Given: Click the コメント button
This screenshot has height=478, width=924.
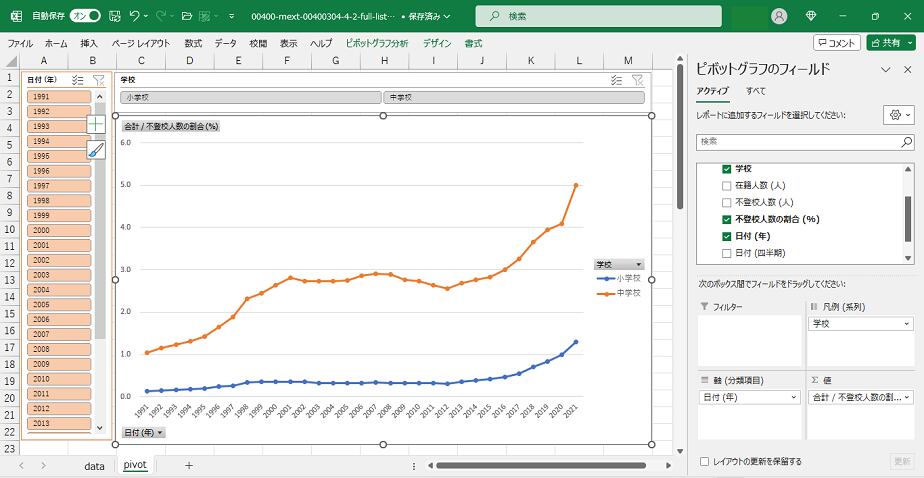Looking at the screenshot, I should tap(836, 43).
